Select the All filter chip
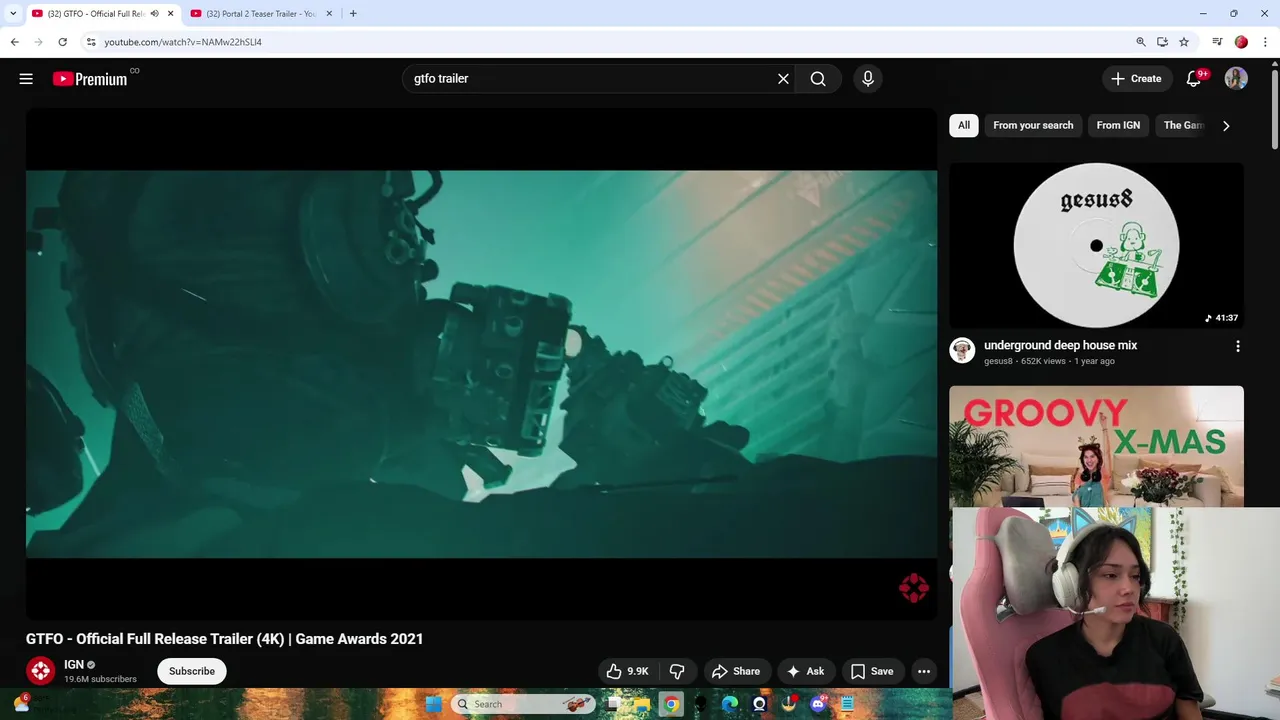Image resolution: width=1280 pixels, height=720 pixels. [964, 125]
